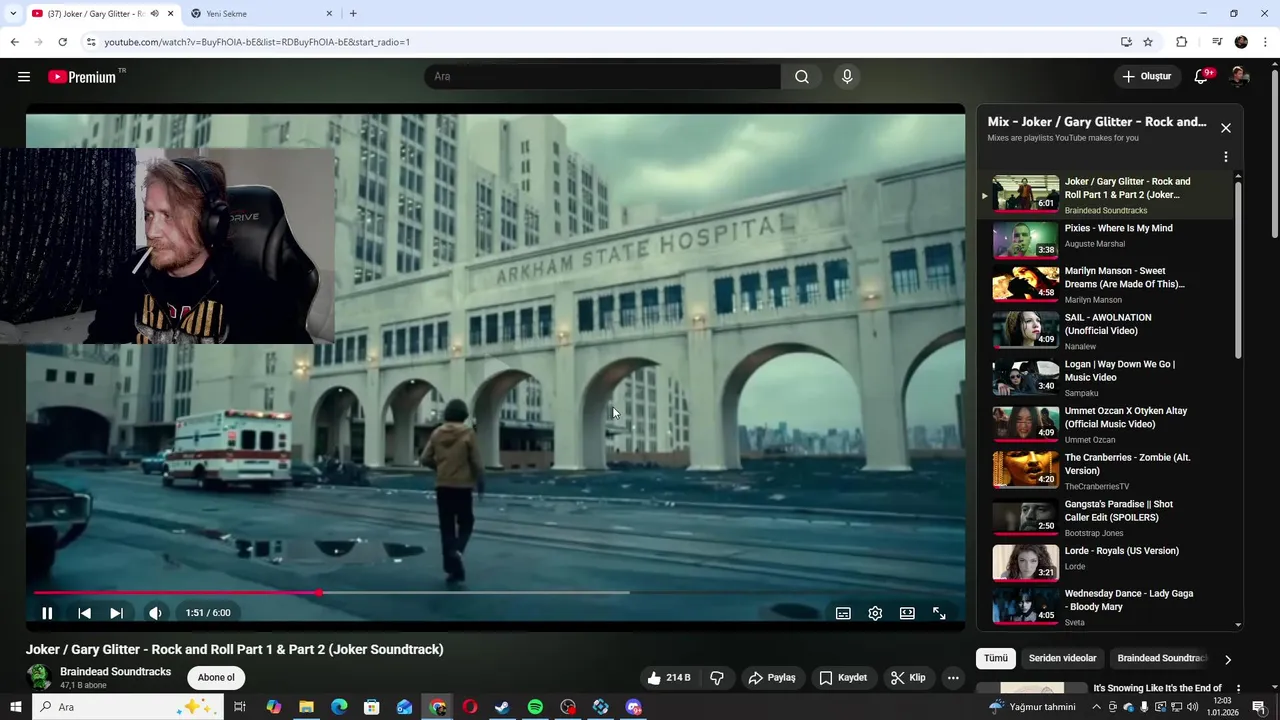This screenshot has width=1280, height=720.
Task: Pause the video
Action: coord(47,613)
